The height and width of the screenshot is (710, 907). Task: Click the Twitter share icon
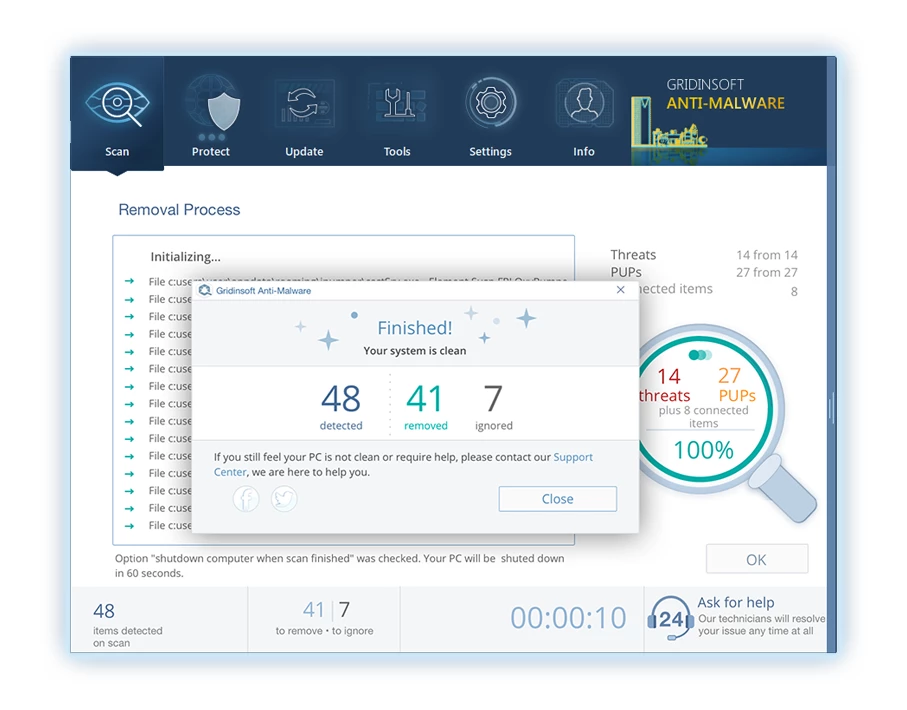(284, 498)
